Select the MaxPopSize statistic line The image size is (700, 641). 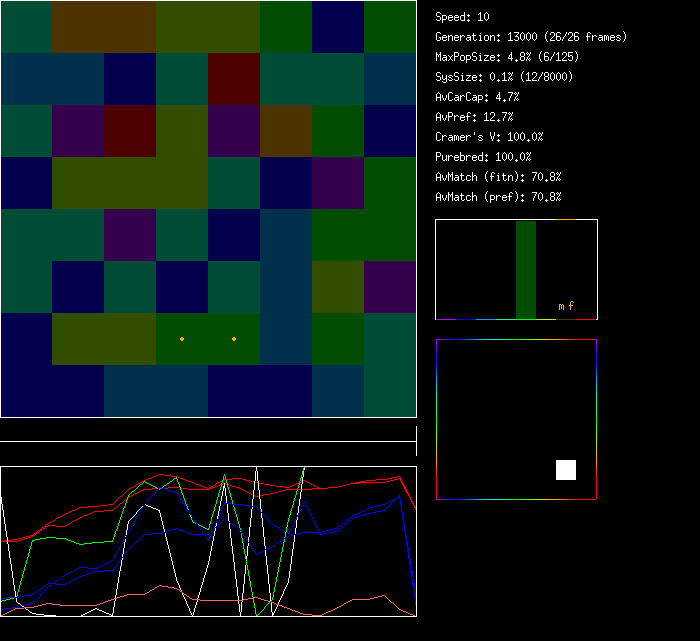504,57
